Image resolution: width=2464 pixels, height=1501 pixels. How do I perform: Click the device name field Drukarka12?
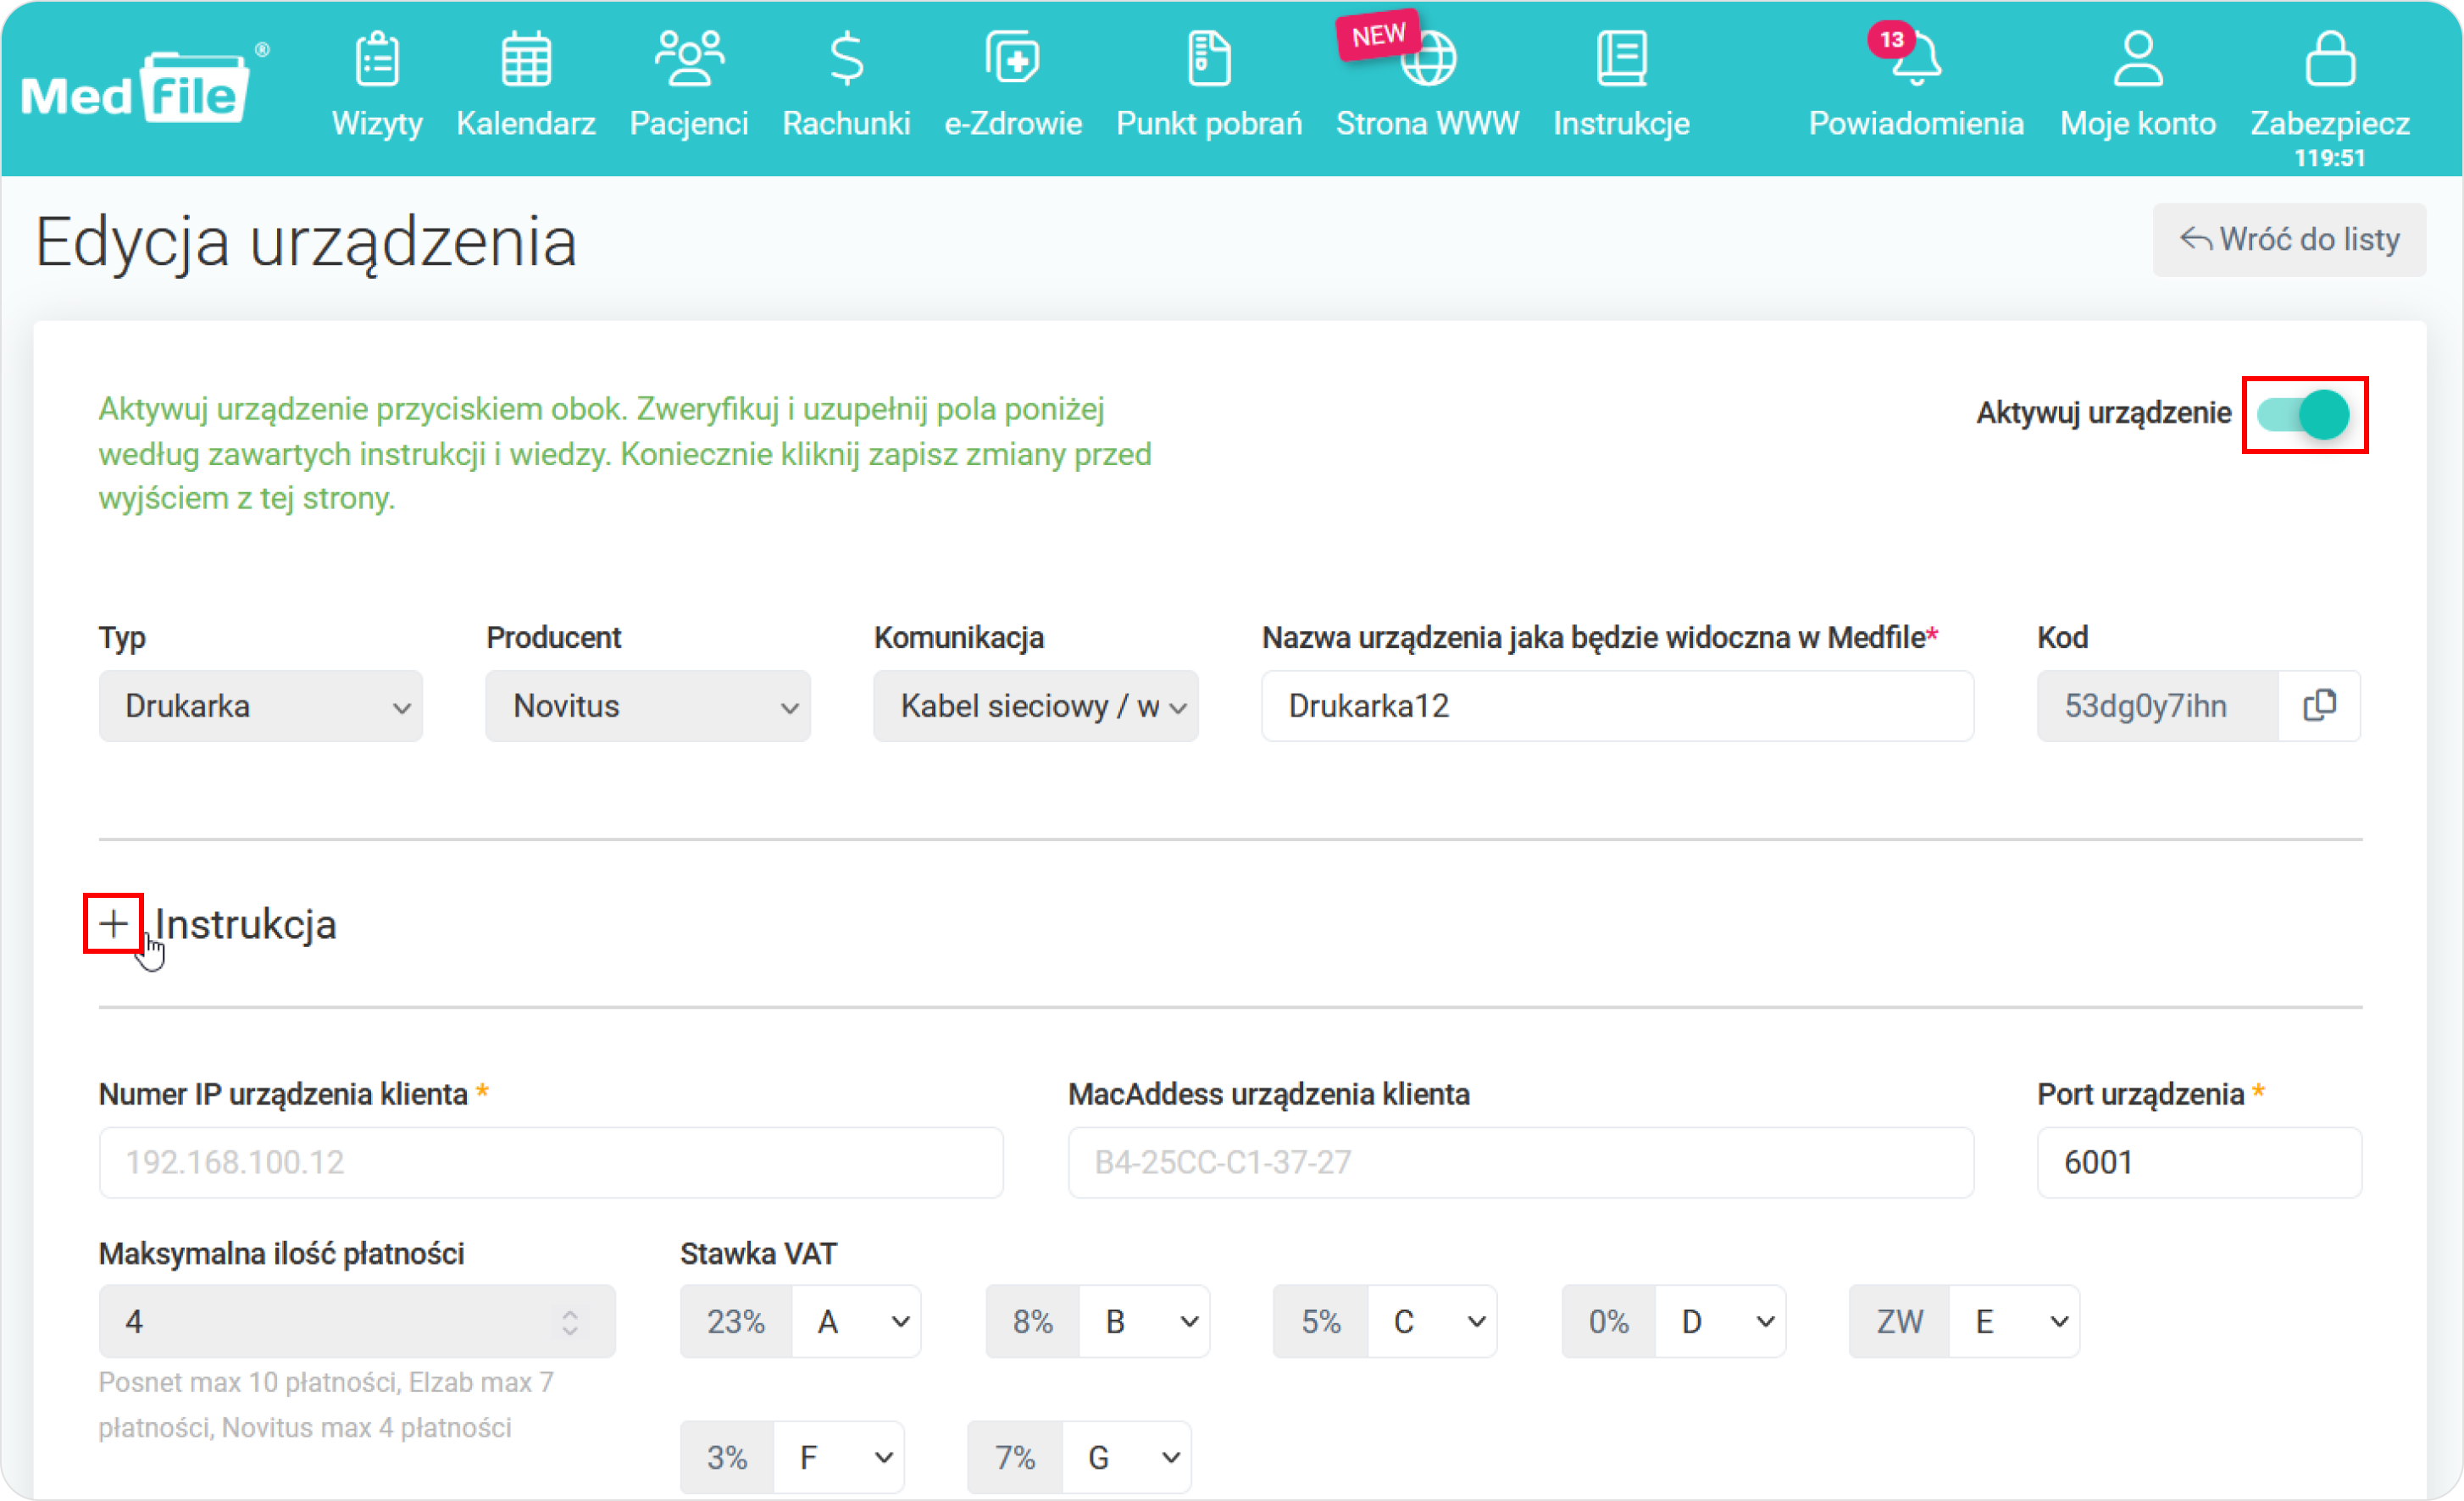(1617, 706)
